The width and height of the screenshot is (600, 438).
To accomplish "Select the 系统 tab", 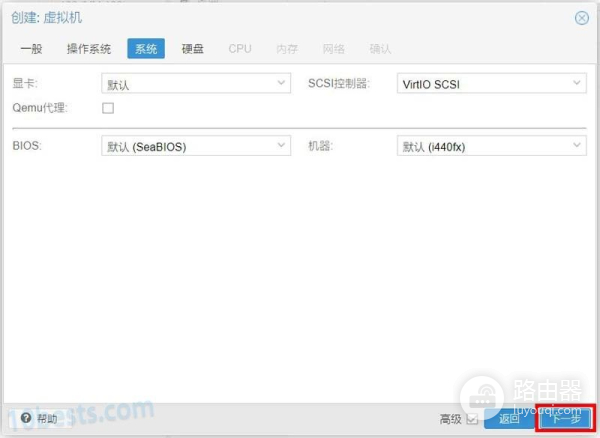I will (x=146, y=49).
